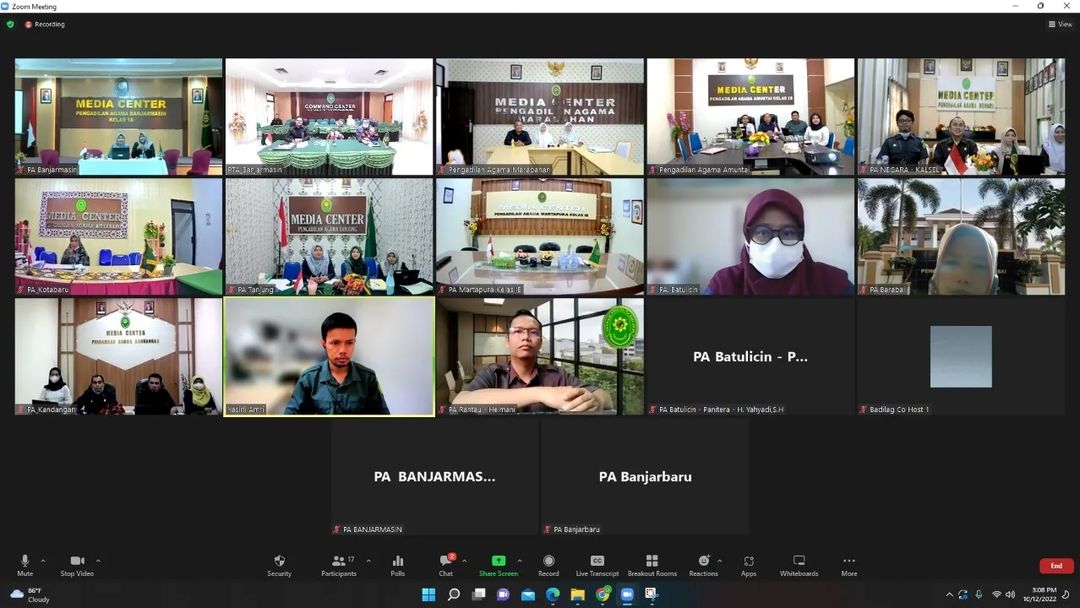The width and height of the screenshot is (1080, 608).
Task: Open the Apps toolbar item
Action: pyautogui.click(x=748, y=564)
